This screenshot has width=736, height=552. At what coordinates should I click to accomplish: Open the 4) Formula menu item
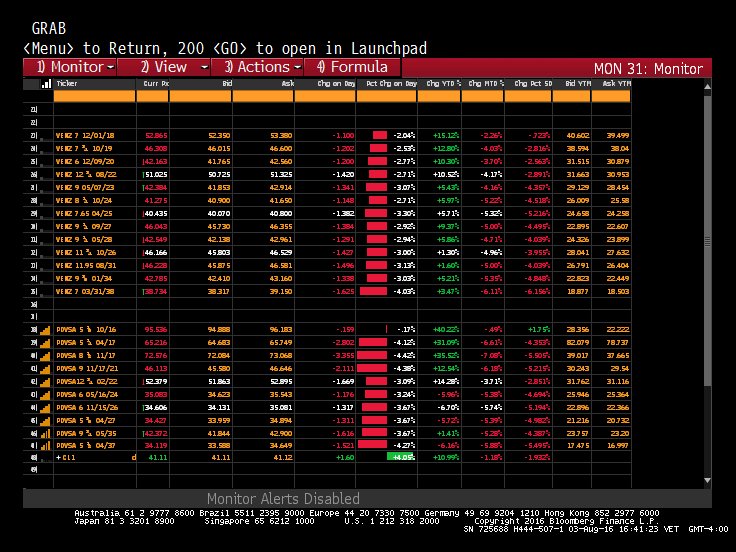(x=352, y=67)
